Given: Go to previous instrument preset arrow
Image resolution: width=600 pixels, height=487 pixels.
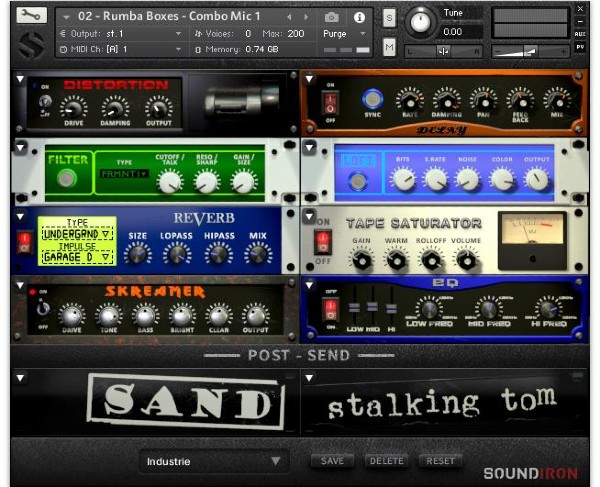Looking at the screenshot, I should (x=289, y=17).
